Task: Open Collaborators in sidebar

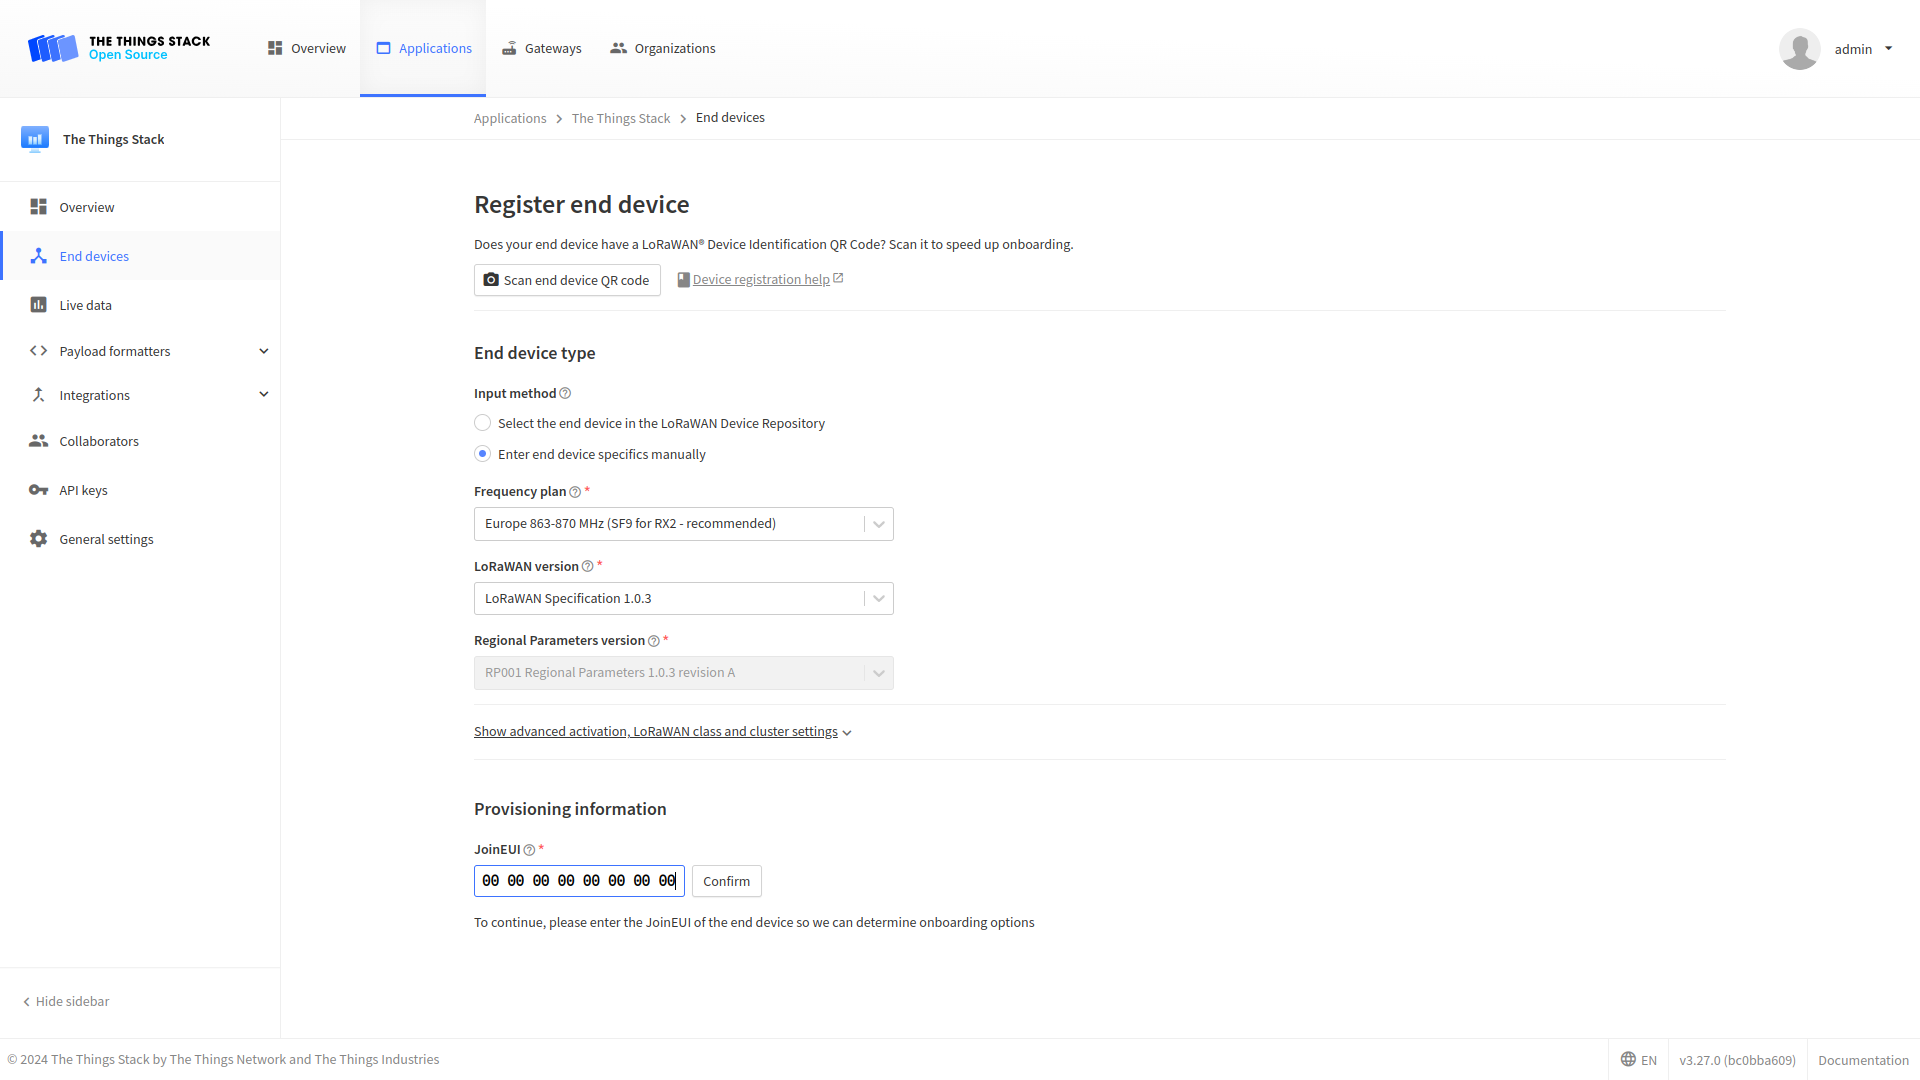Action: point(140,441)
